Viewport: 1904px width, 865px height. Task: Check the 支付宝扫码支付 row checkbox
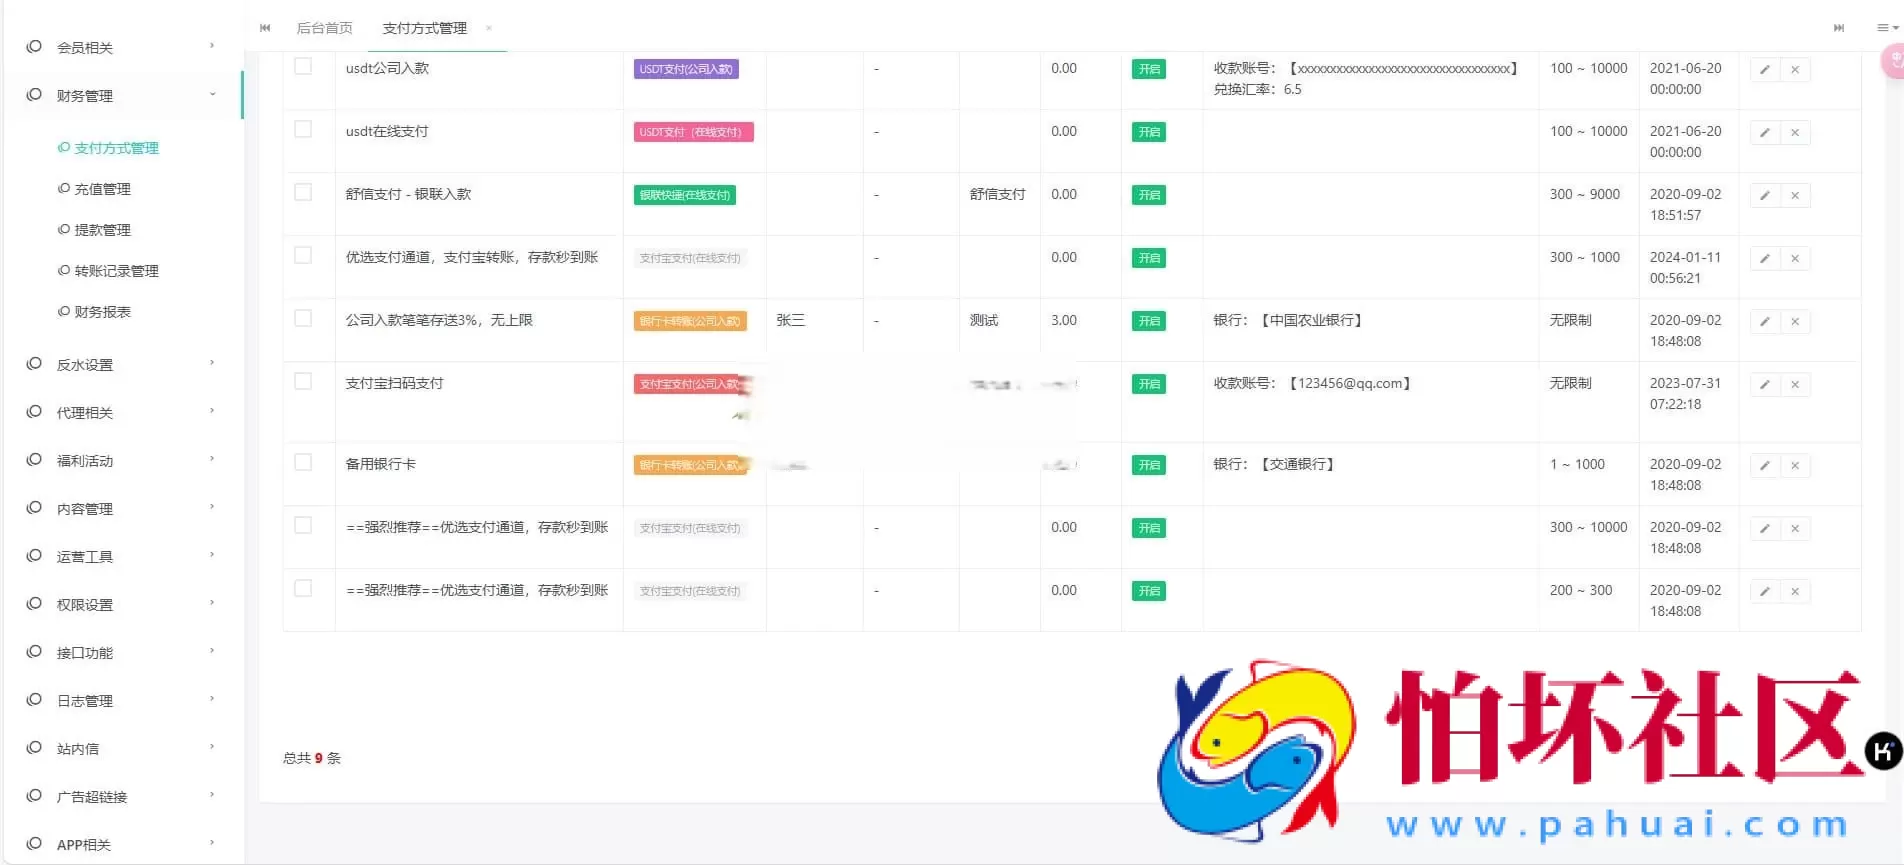303,381
